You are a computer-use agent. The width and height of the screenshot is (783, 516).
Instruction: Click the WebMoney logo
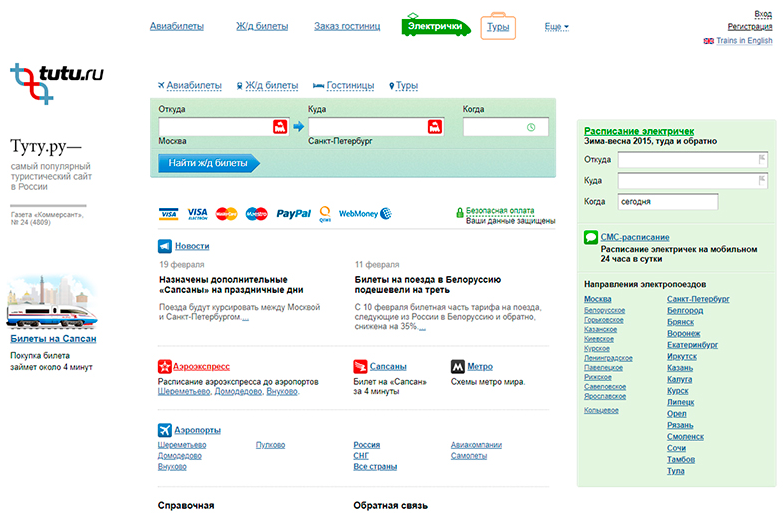pos(365,214)
